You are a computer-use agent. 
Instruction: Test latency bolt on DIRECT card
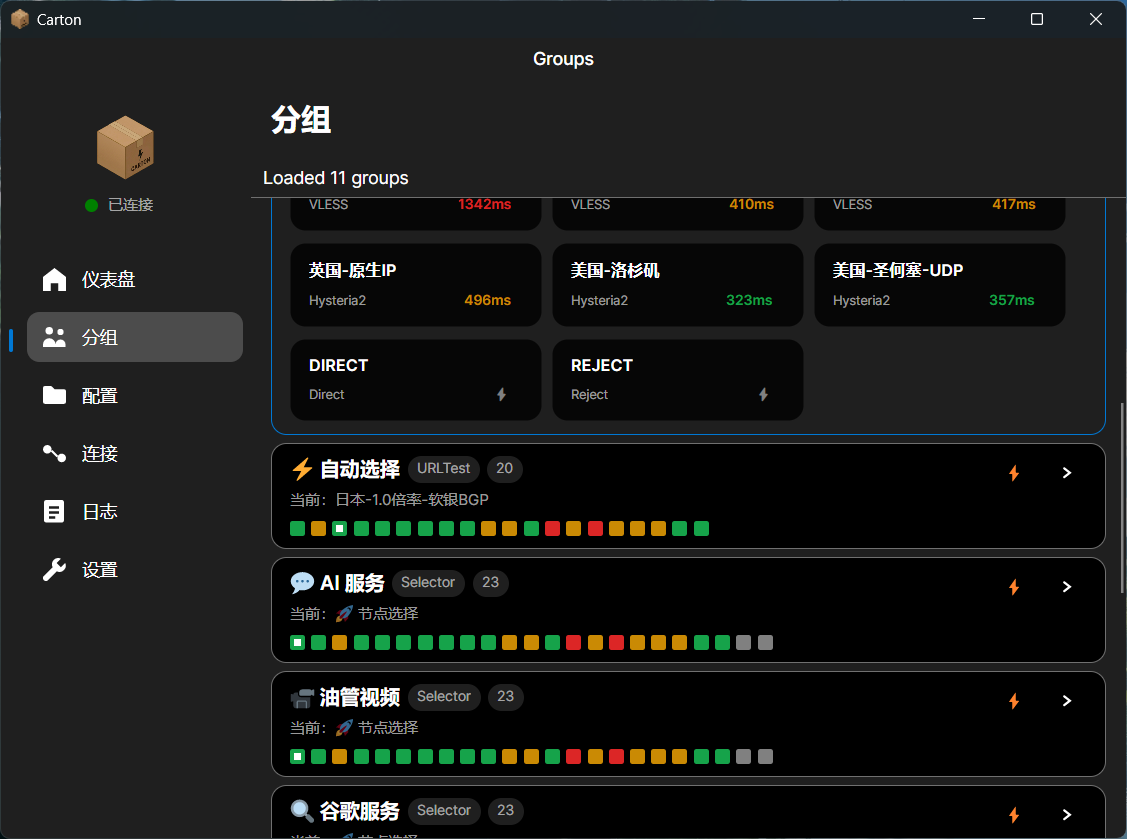click(502, 394)
